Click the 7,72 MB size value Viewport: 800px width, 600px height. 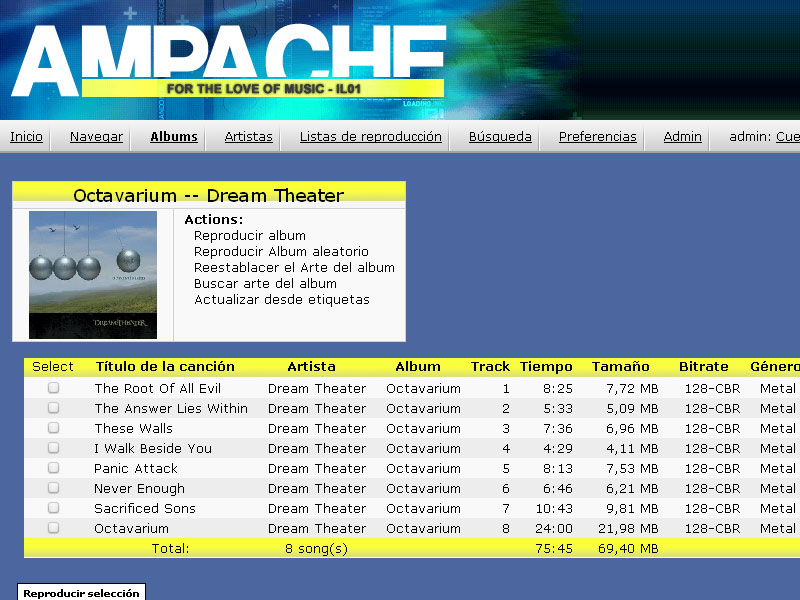click(x=632, y=388)
